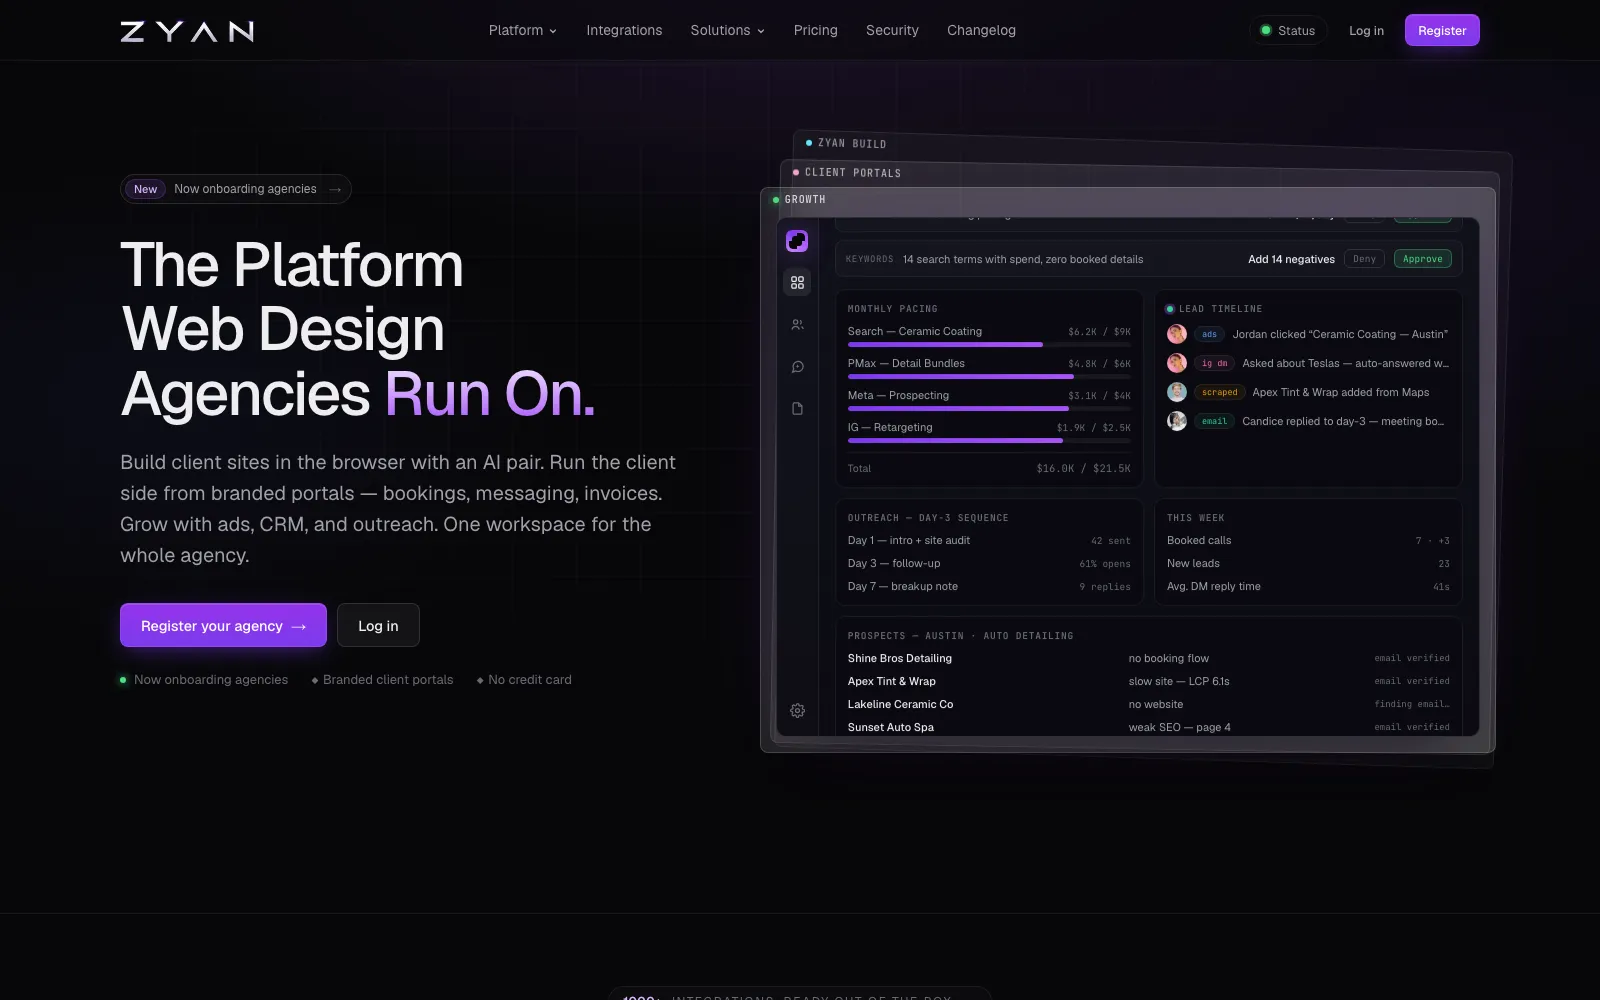Click avatar beside Candice replied entry
This screenshot has height=1000, width=1600.
[x=1177, y=421]
